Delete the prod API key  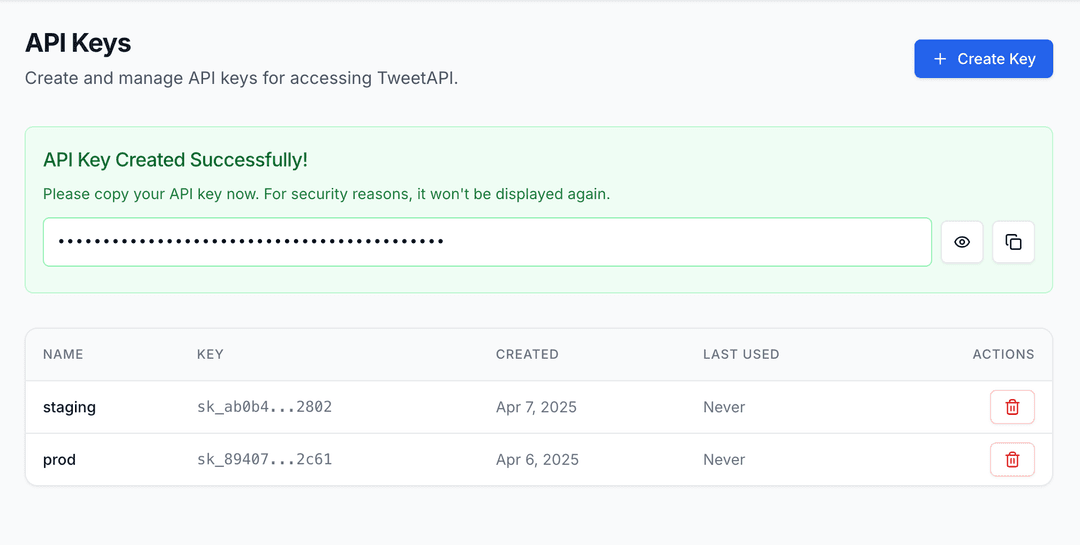point(1012,459)
